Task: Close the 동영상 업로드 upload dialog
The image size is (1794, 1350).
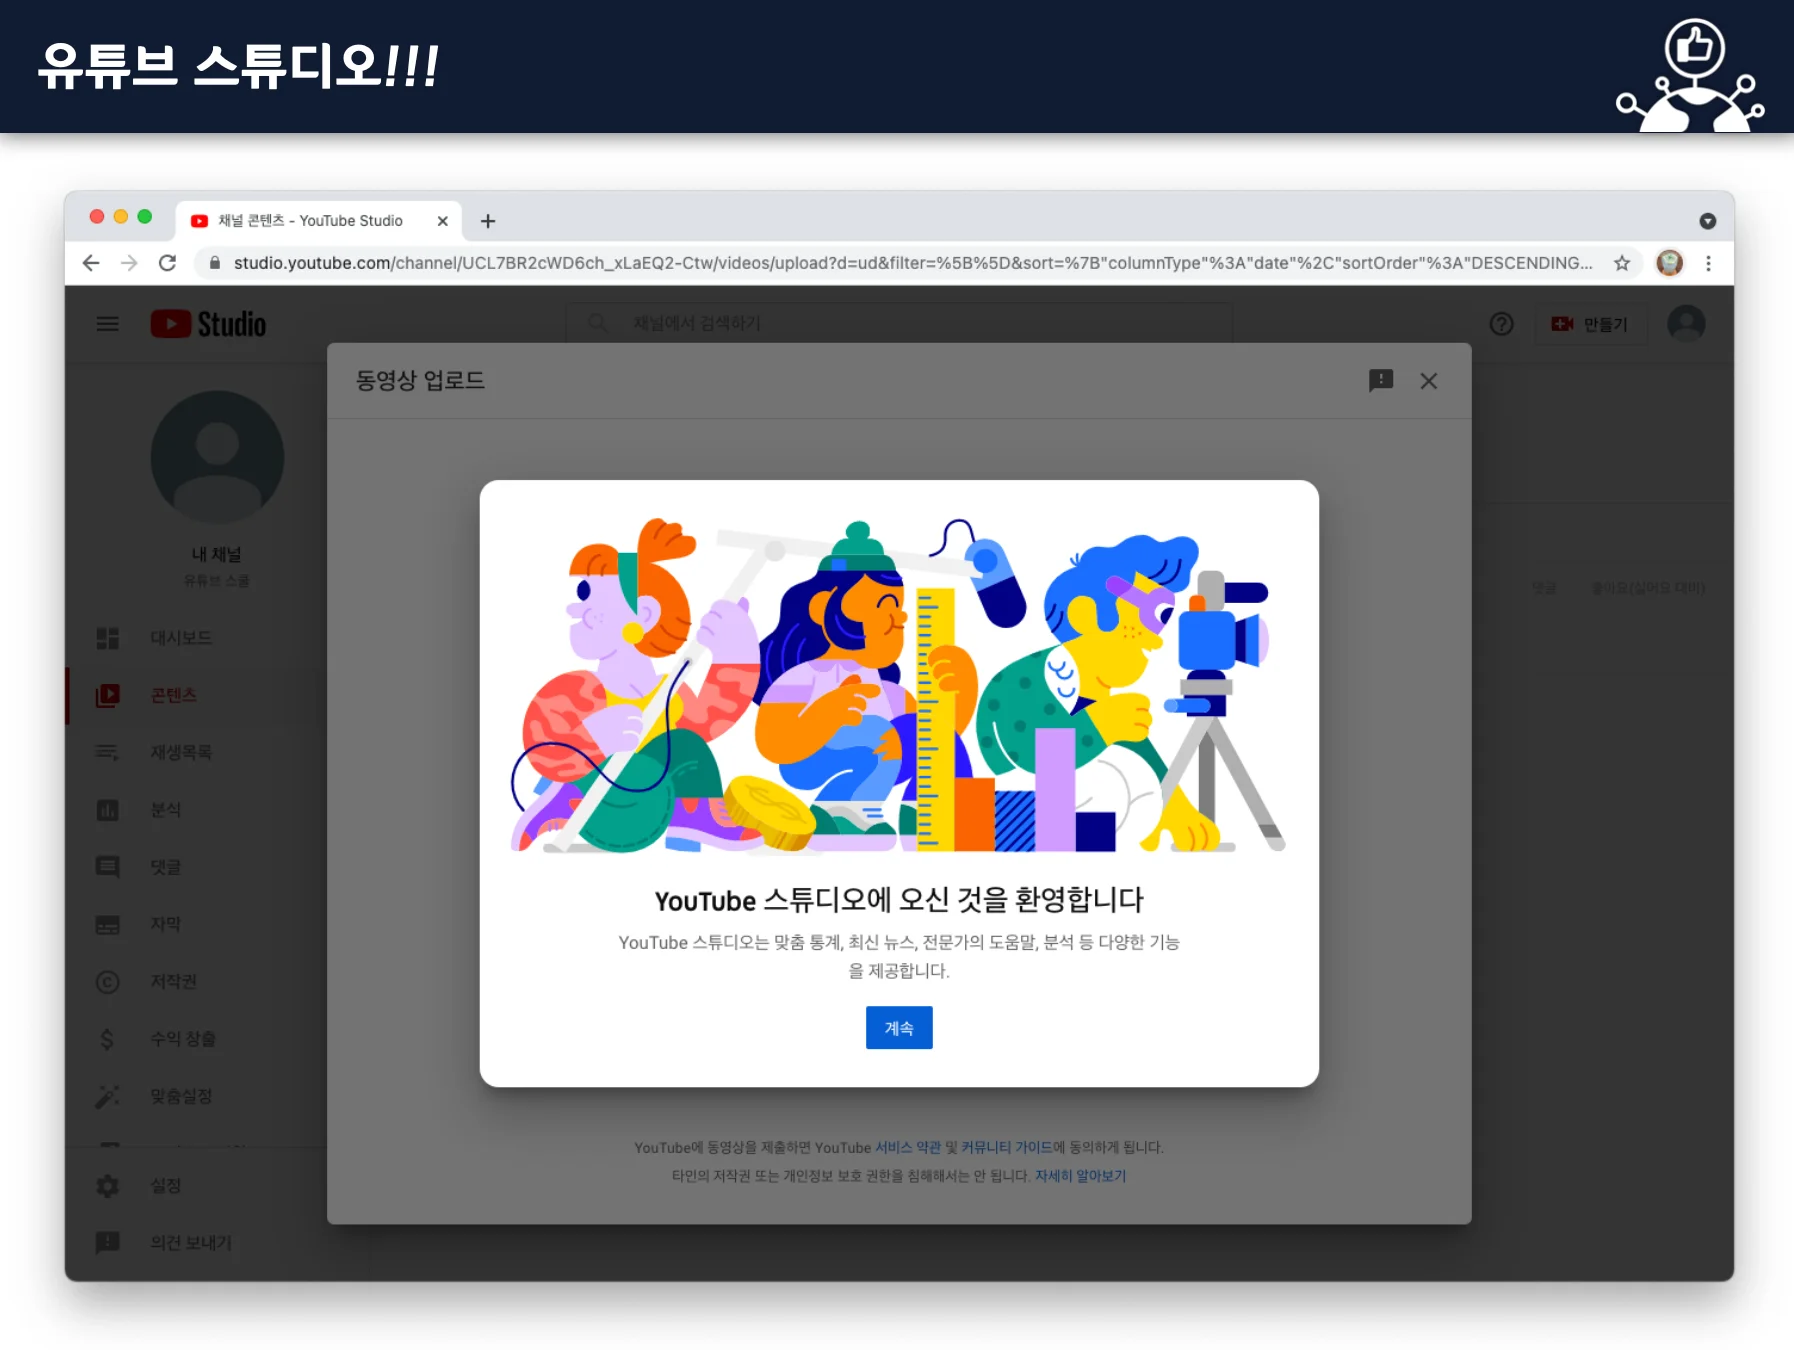Action: click(x=1428, y=381)
